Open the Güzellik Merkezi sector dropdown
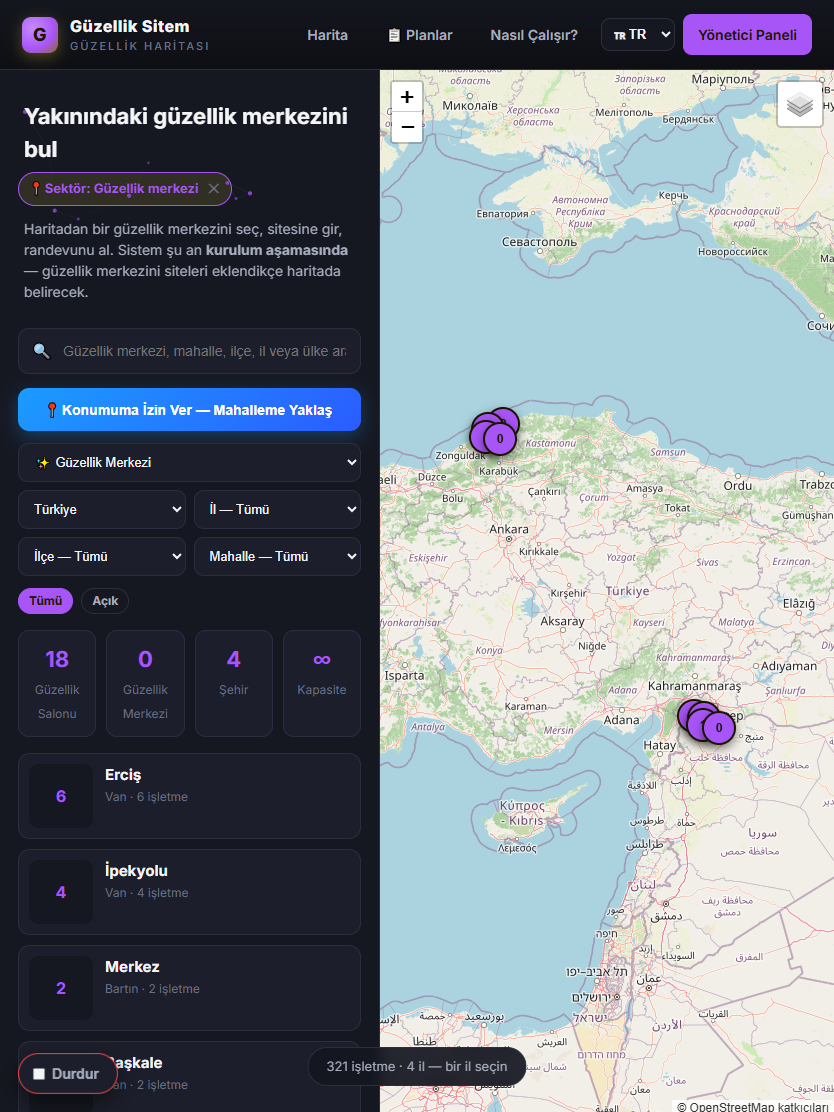The width and height of the screenshot is (834, 1112). coord(189,462)
